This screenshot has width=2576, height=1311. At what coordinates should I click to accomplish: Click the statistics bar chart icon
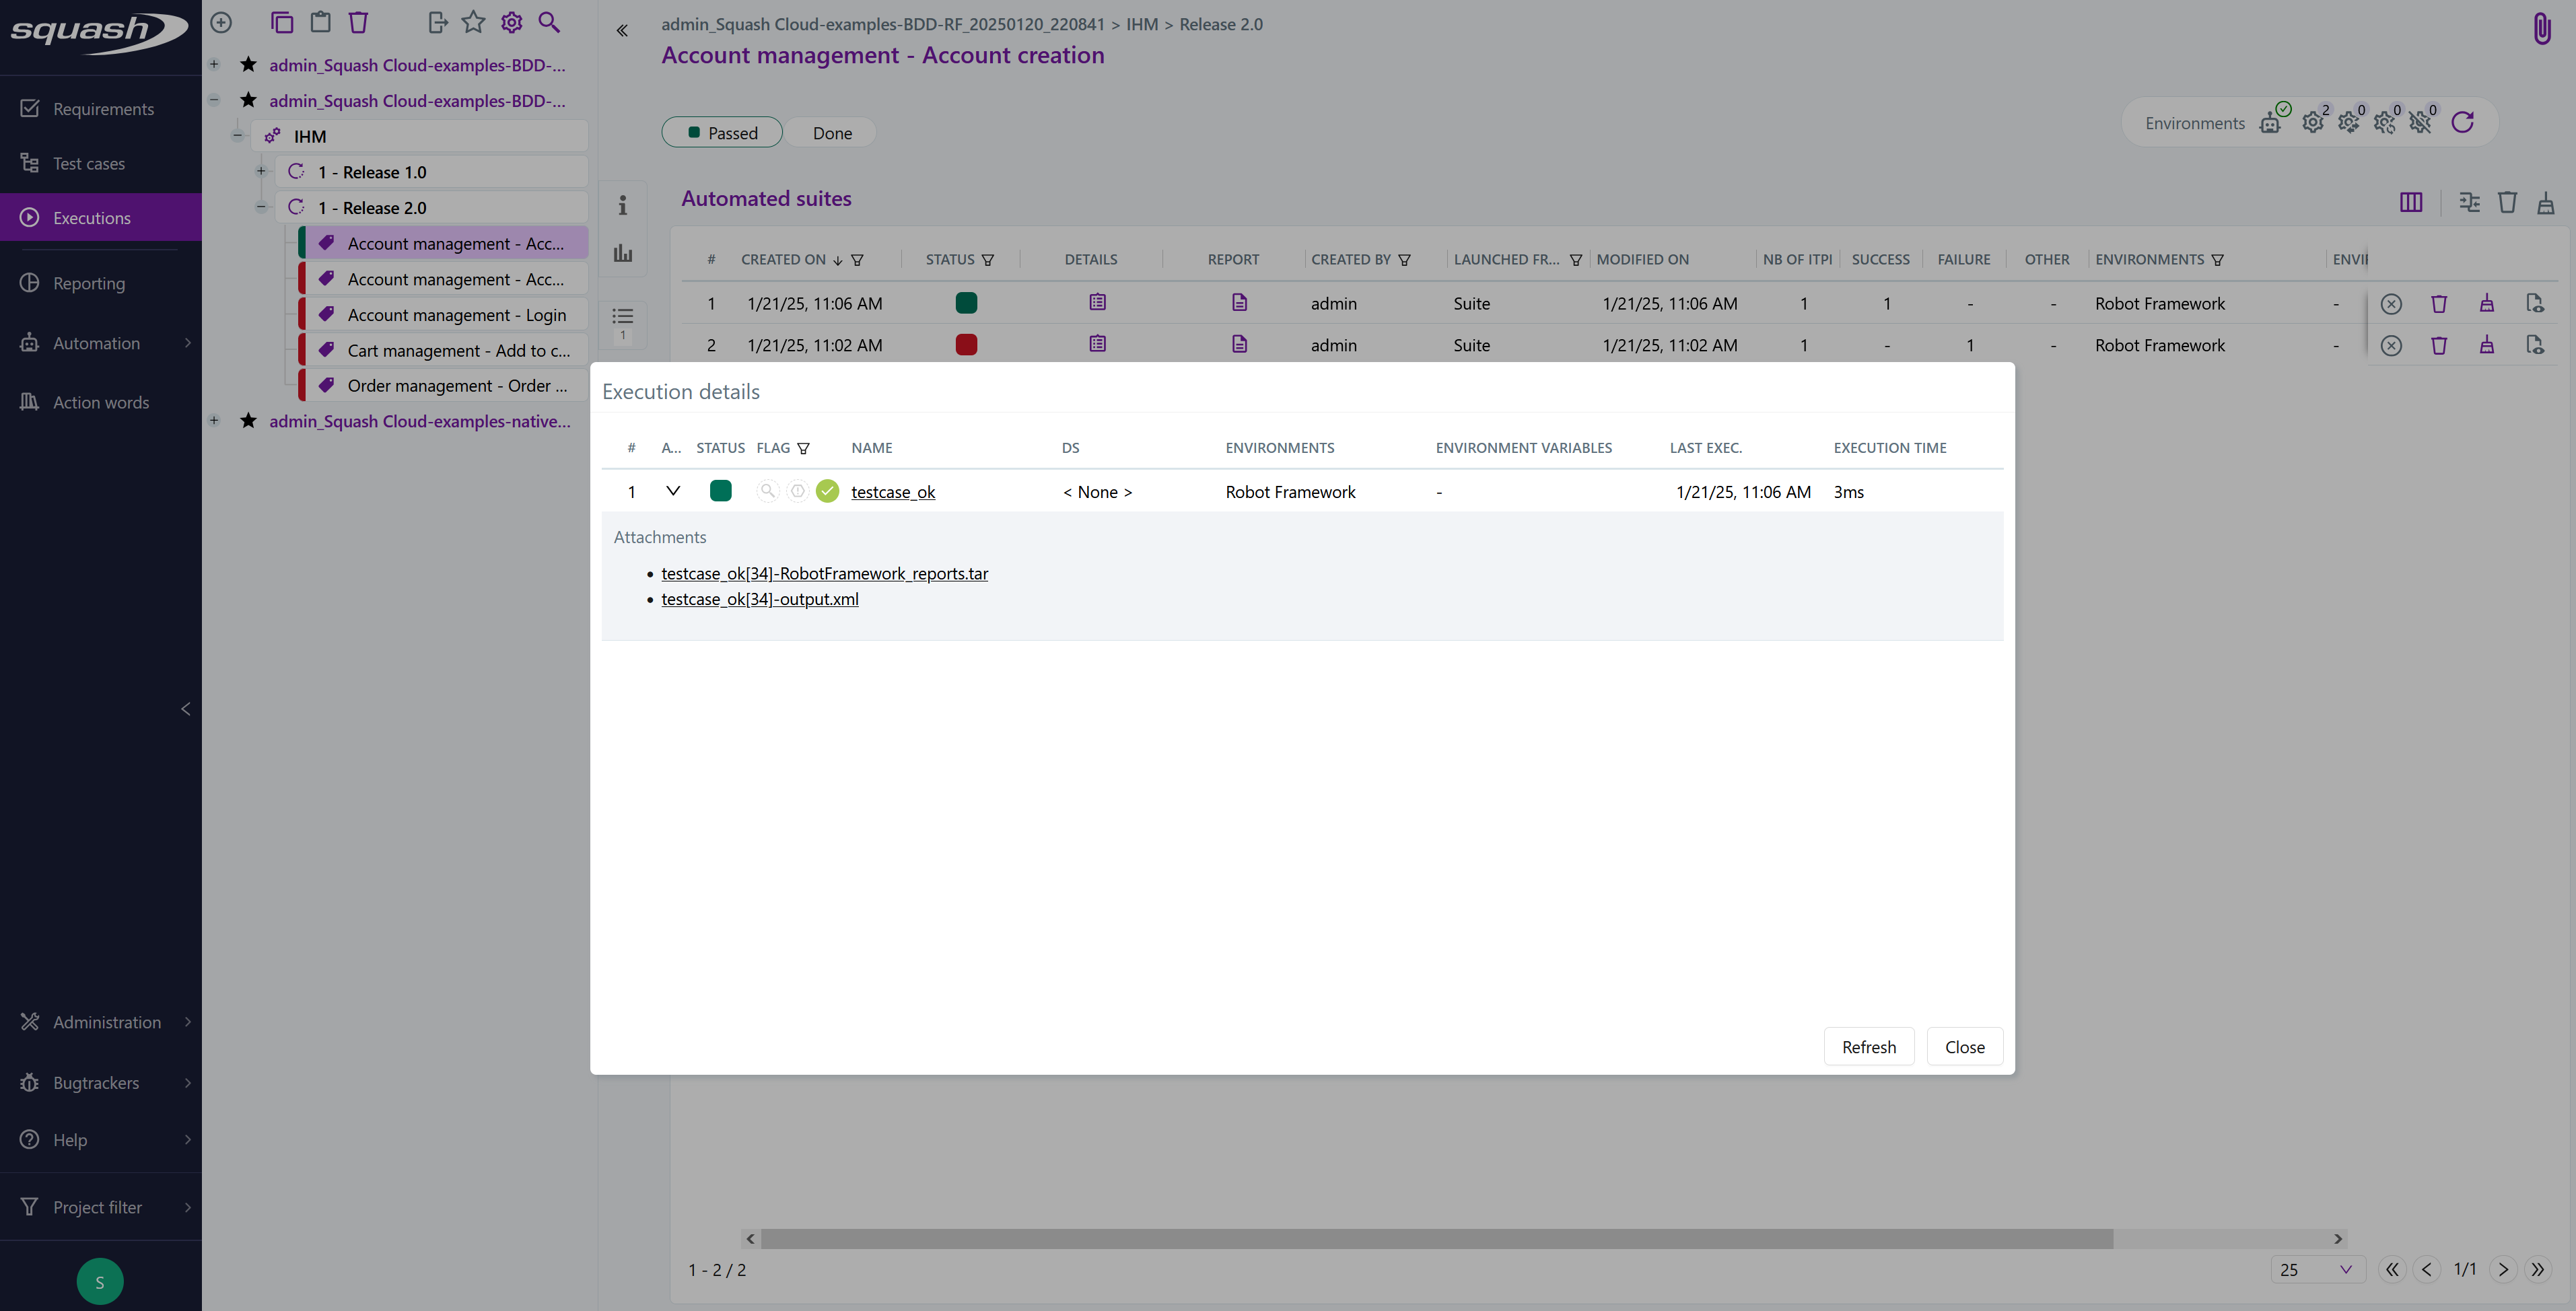pos(623,253)
